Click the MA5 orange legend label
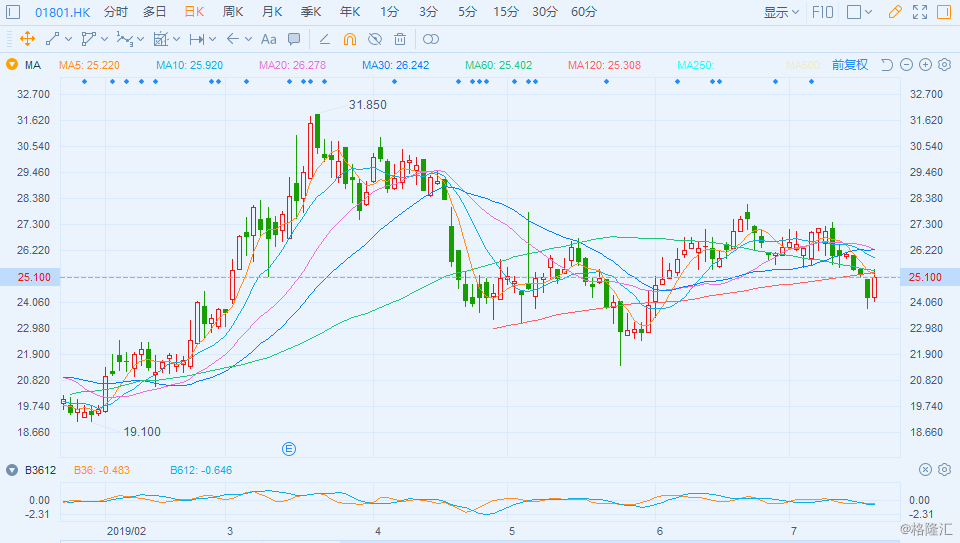This screenshot has width=960, height=543. 89,65
